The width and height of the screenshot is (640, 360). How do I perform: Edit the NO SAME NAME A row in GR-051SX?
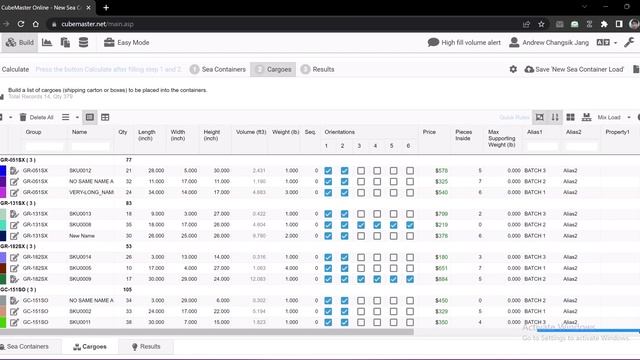click(x=14, y=182)
